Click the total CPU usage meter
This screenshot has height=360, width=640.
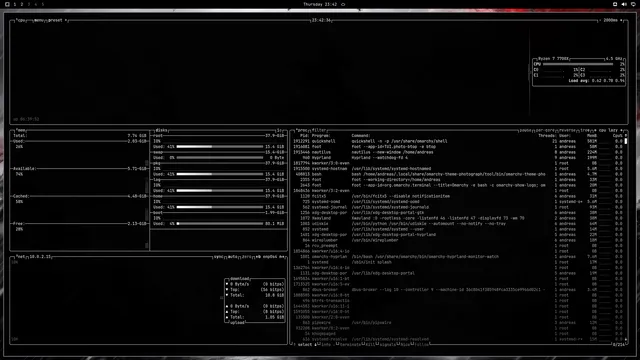(x=578, y=64)
